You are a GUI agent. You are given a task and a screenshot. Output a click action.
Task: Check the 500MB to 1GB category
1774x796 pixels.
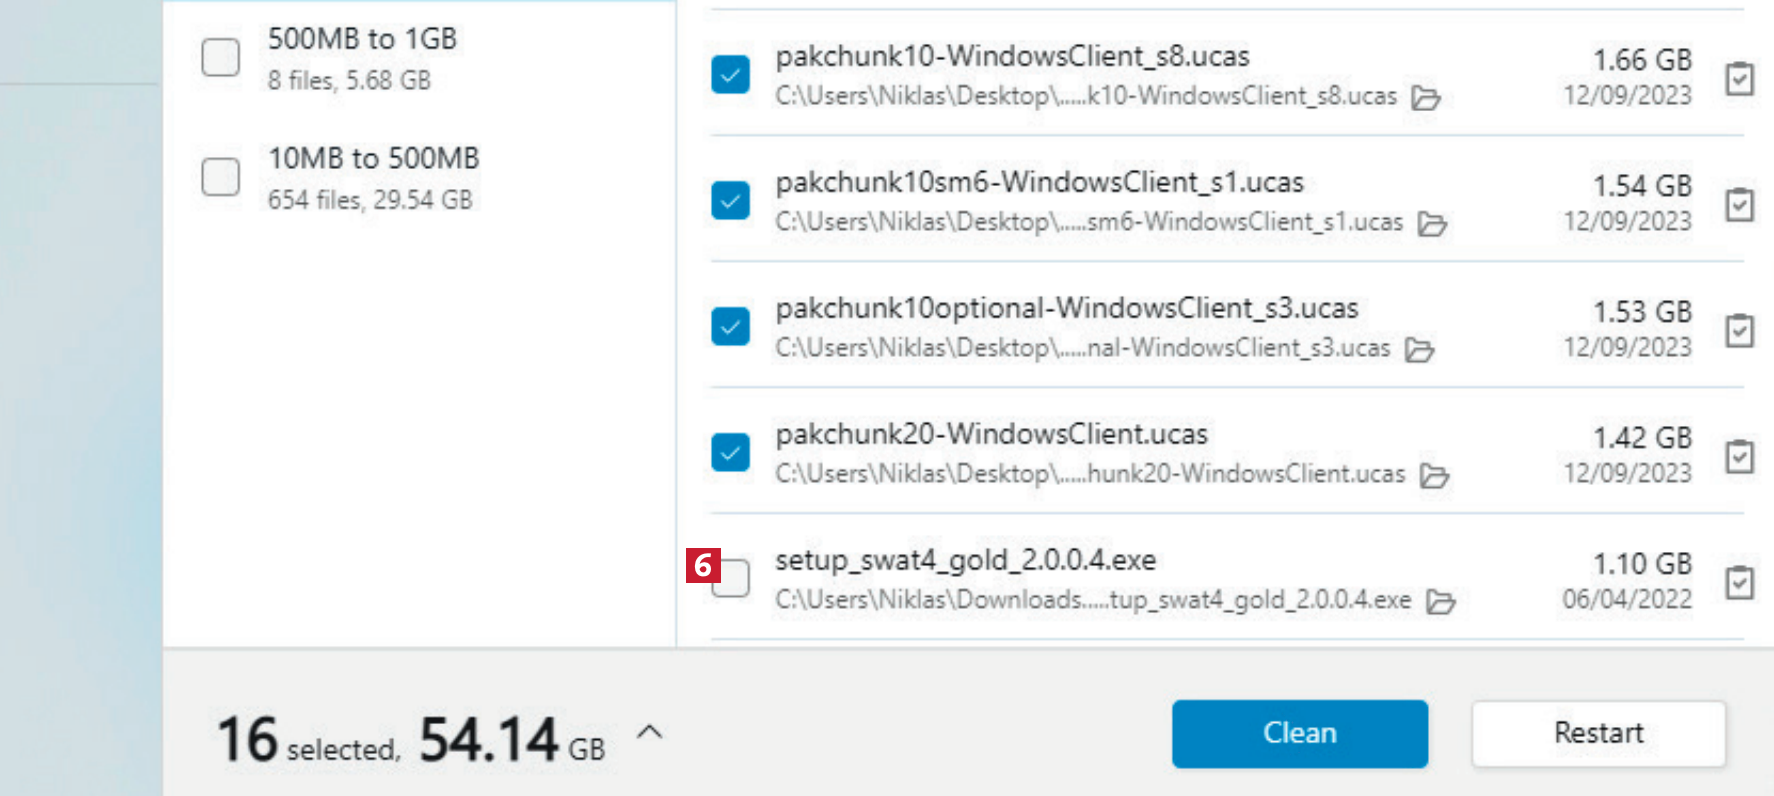tap(221, 58)
